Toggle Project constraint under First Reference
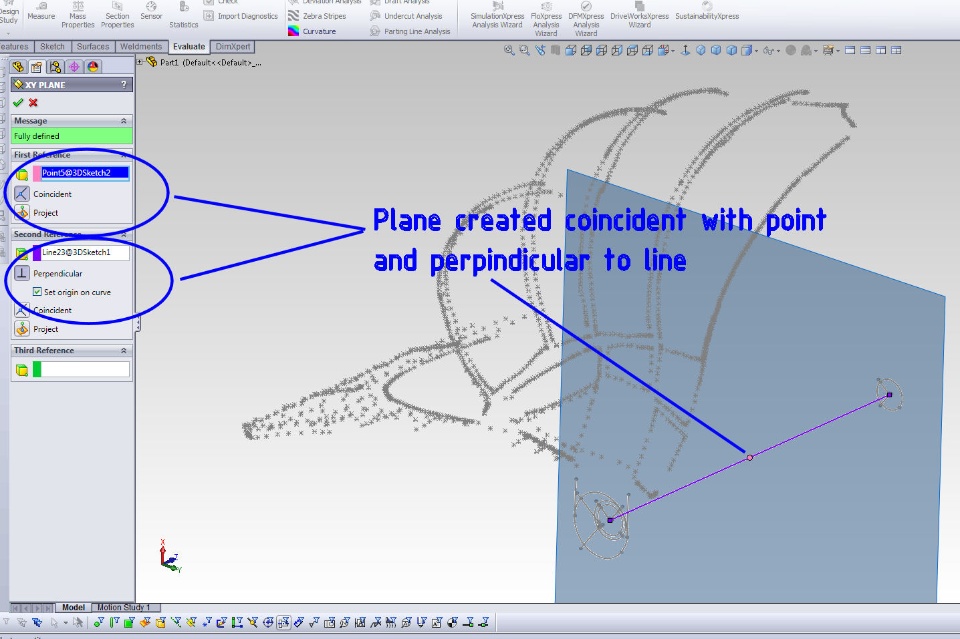This screenshot has height=639, width=960. point(22,212)
